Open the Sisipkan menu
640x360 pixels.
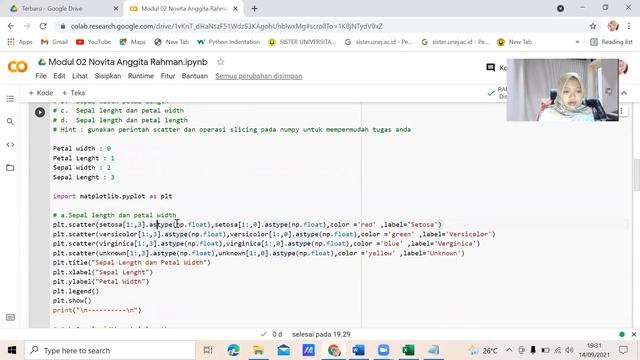(x=108, y=76)
